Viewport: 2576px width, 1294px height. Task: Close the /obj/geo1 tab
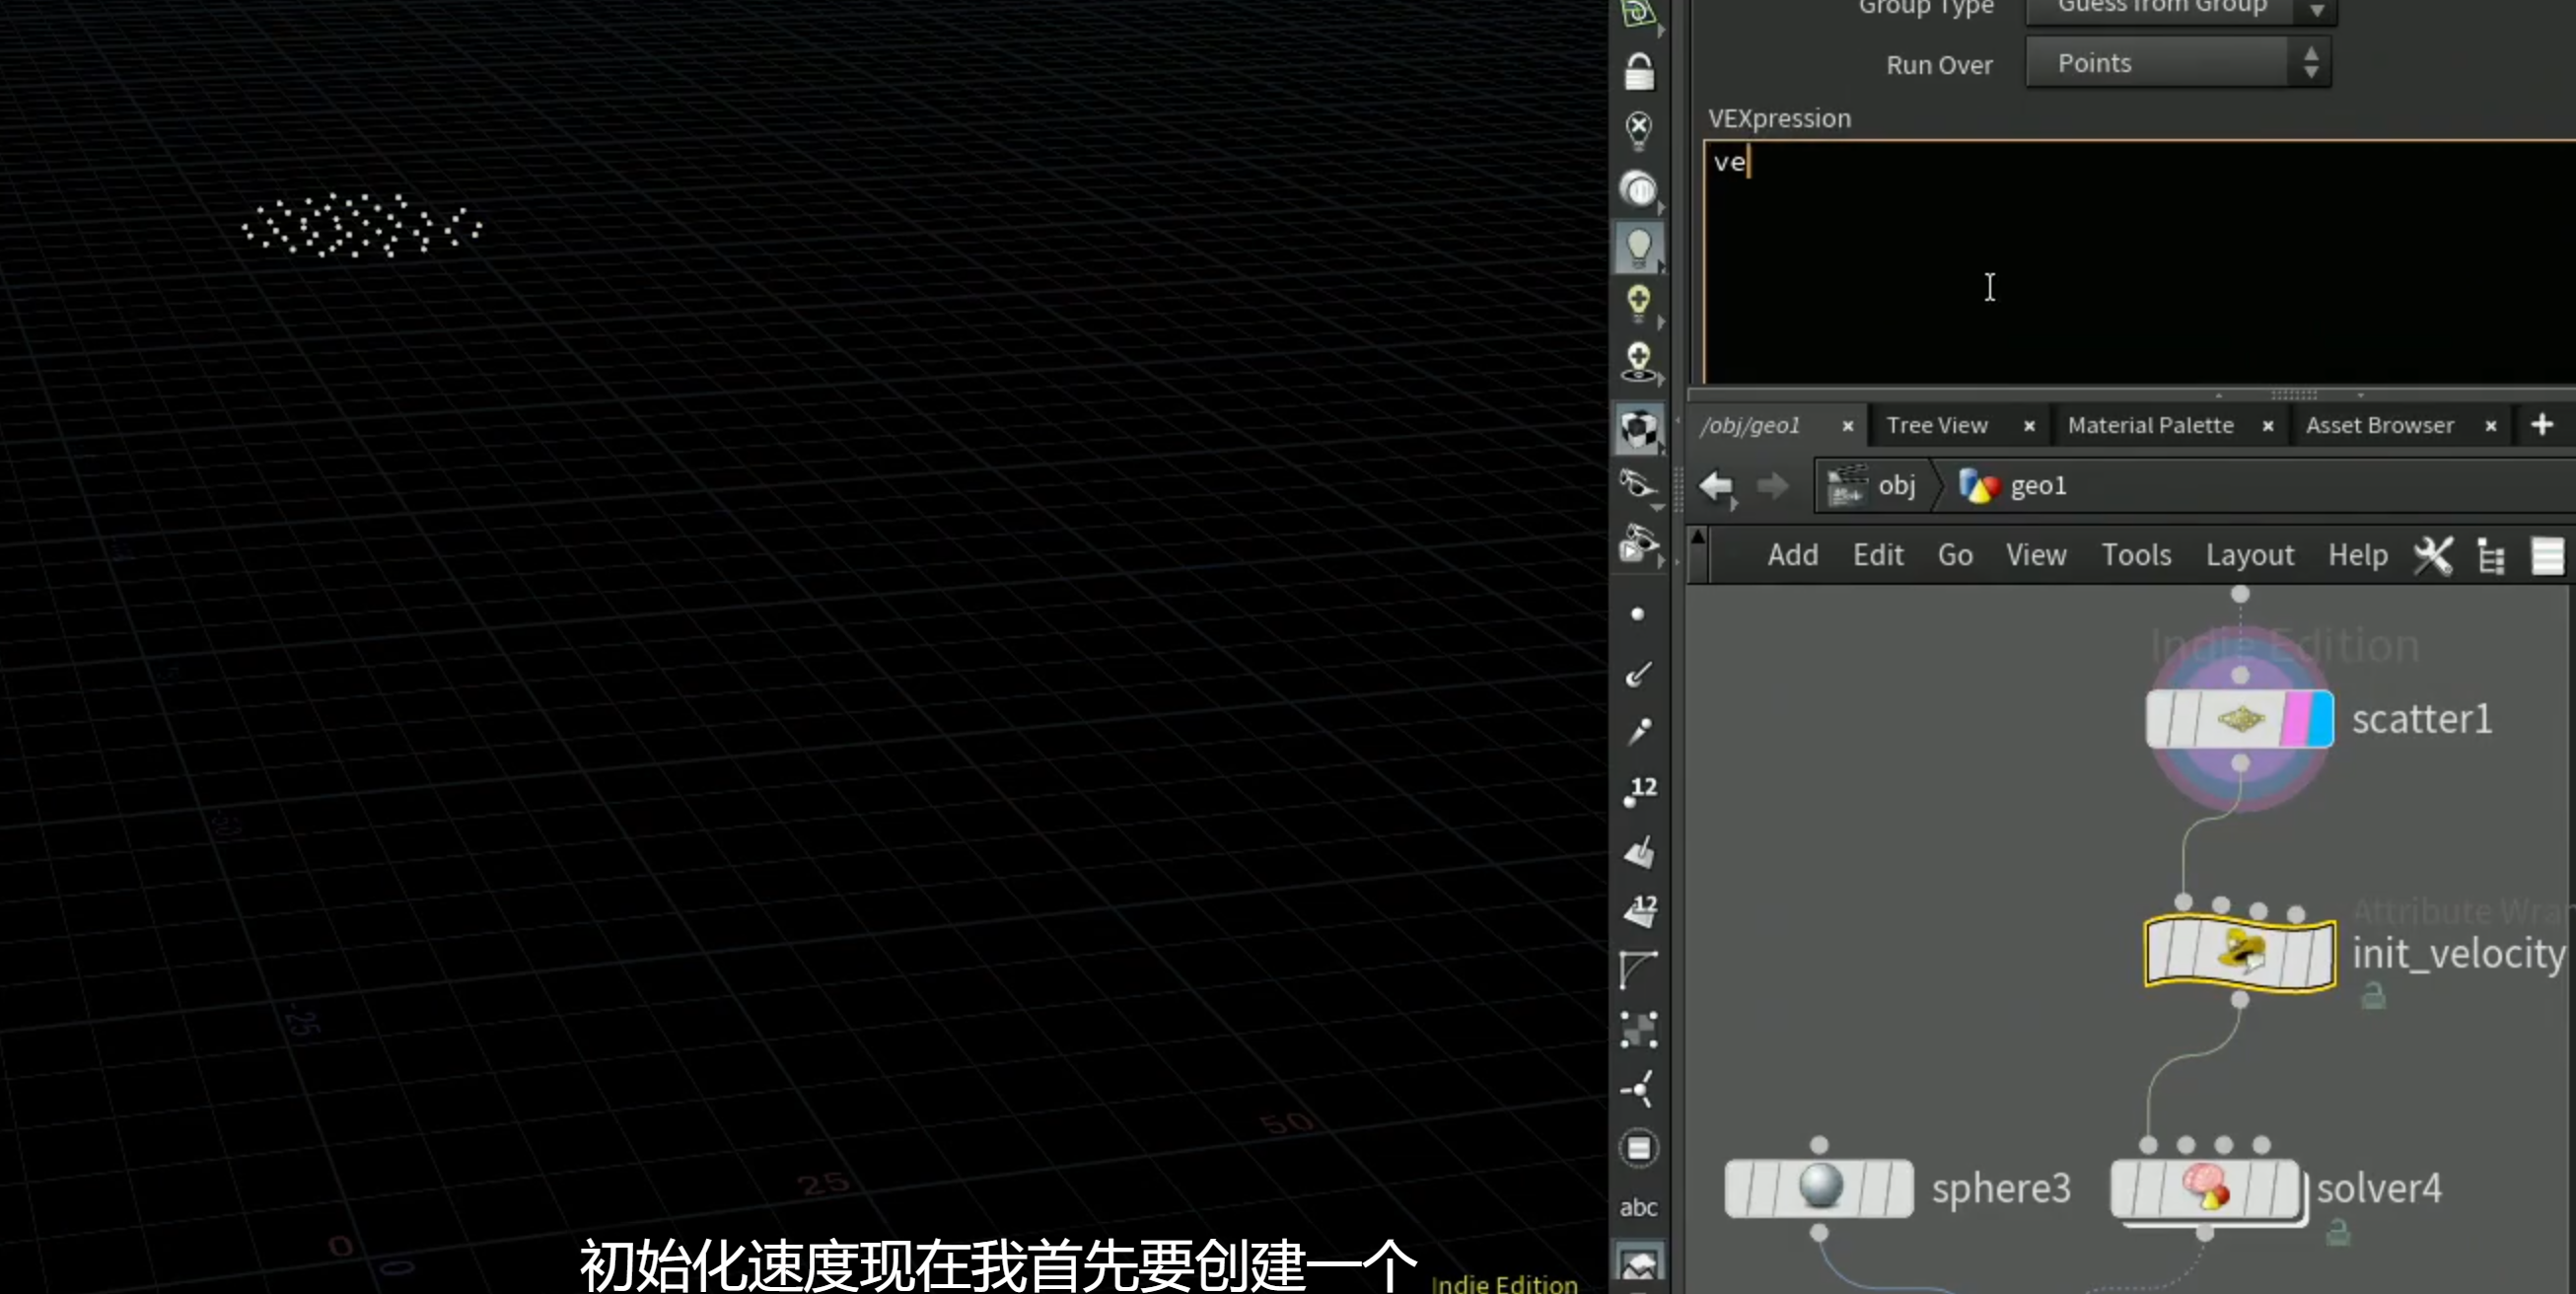point(1847,427)
